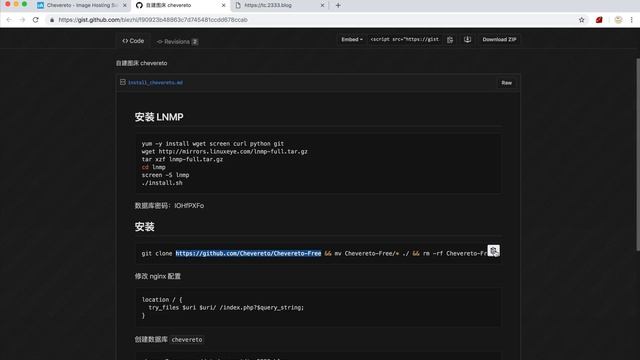Open the red browser extension icon
640x360 pixels.
click(x=599, y=20)
